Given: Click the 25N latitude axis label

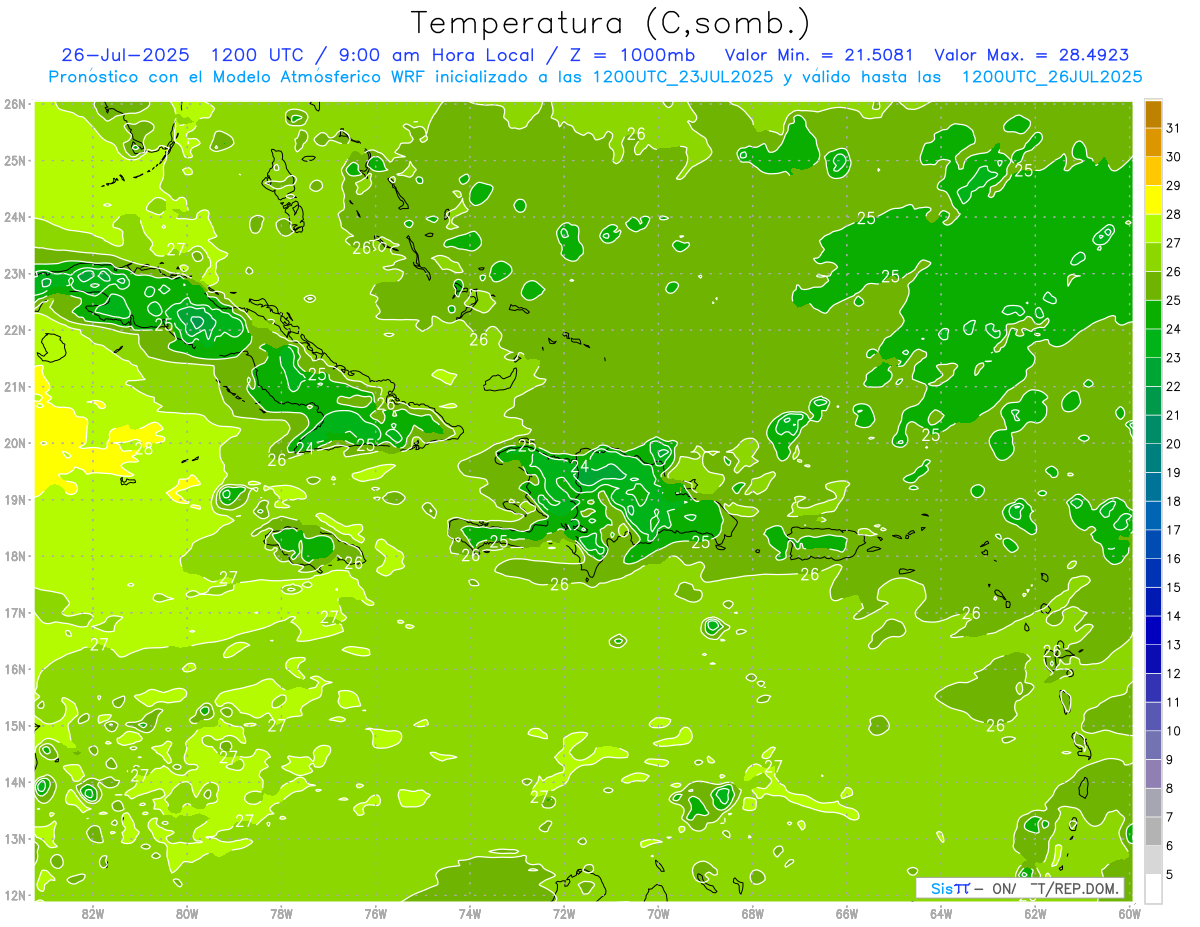Looking at the screenshot, I should [x=15, y=160].
